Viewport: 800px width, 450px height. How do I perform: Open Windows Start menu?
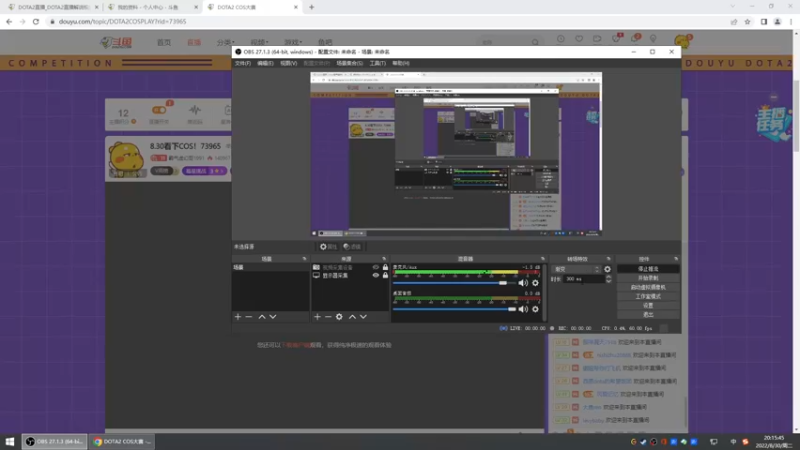click(x=10, y=441)
